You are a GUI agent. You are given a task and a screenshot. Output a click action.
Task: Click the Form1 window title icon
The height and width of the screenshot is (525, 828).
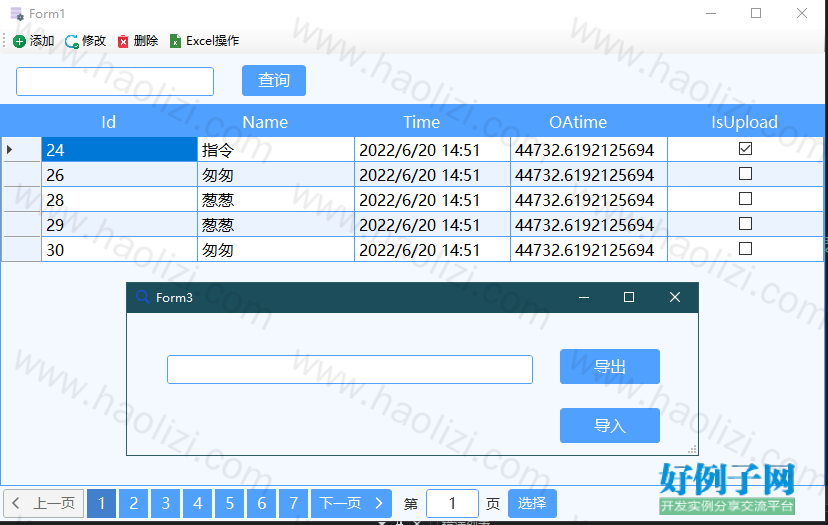17,14
